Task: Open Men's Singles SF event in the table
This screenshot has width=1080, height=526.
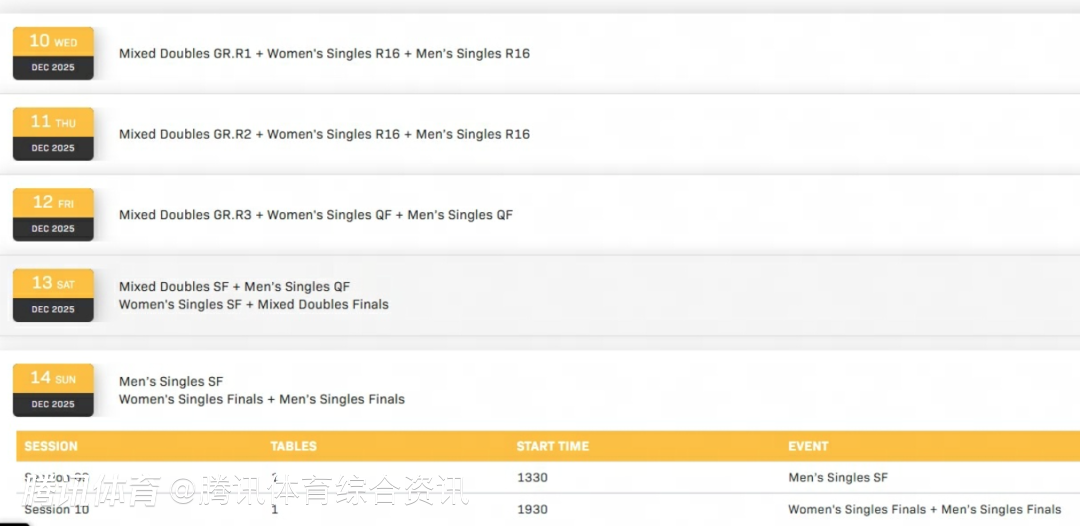Action: [x=837, y=478]
